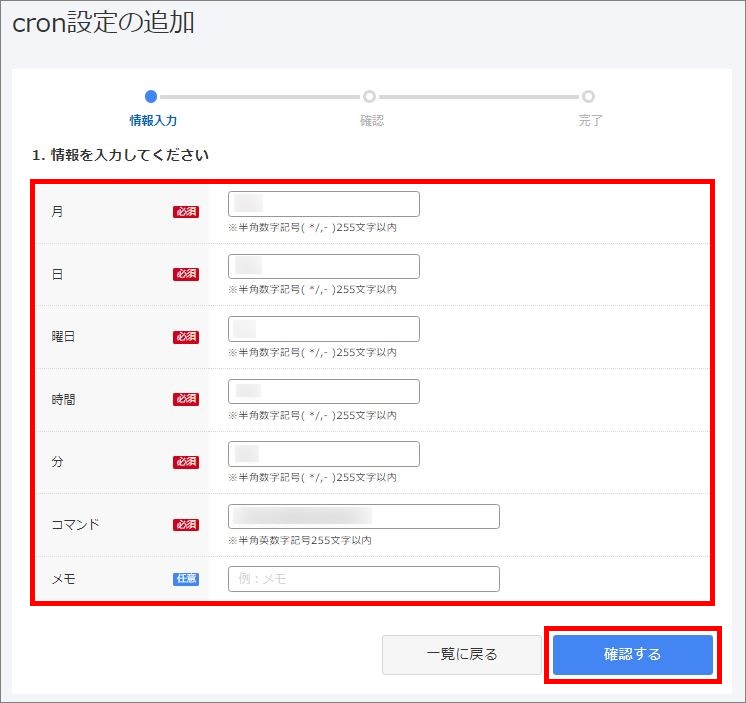The image size is (746, 703).
Task: Click the 情報入力 step label
Action: (153, 120)
